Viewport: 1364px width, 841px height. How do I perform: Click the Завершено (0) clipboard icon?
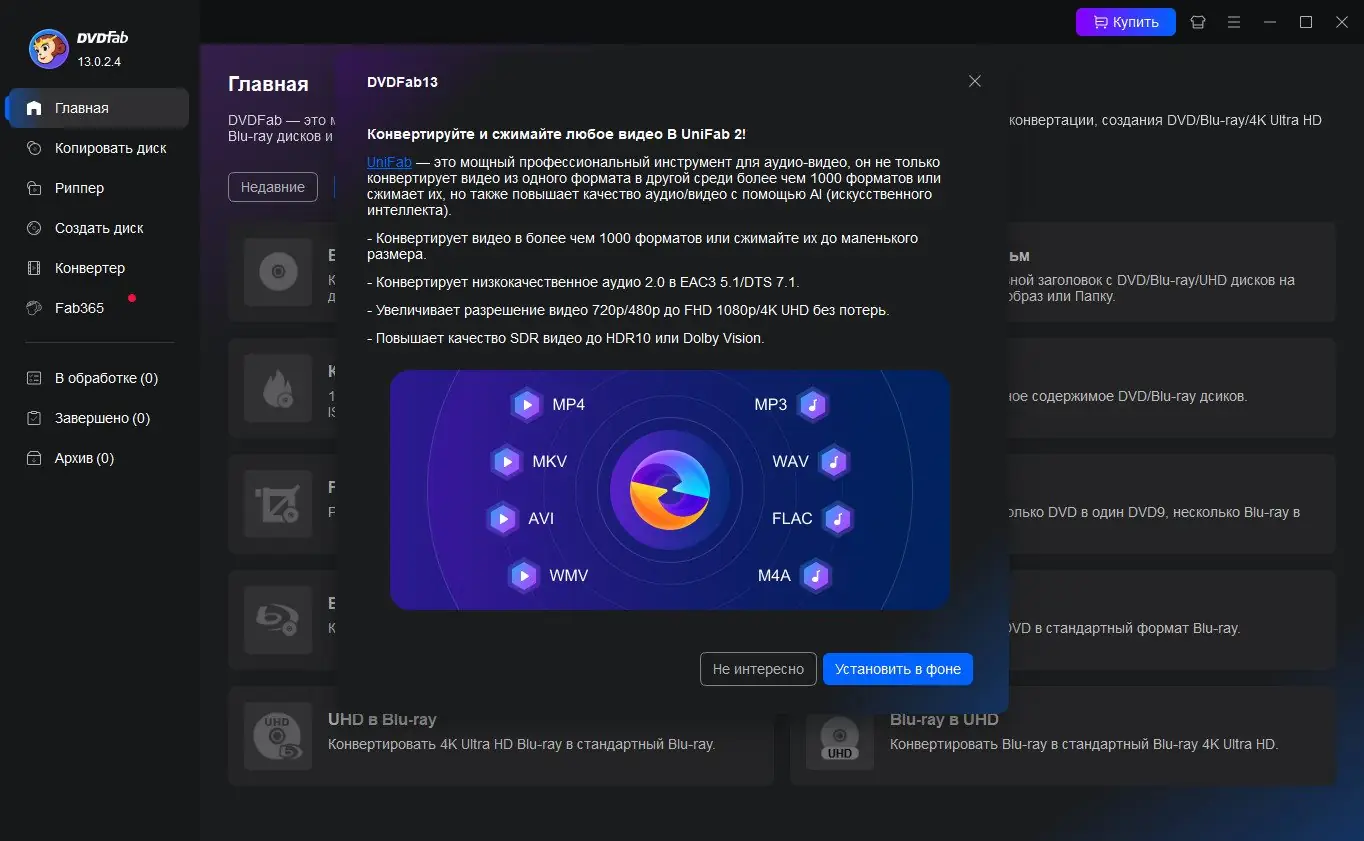pos(34,418)
